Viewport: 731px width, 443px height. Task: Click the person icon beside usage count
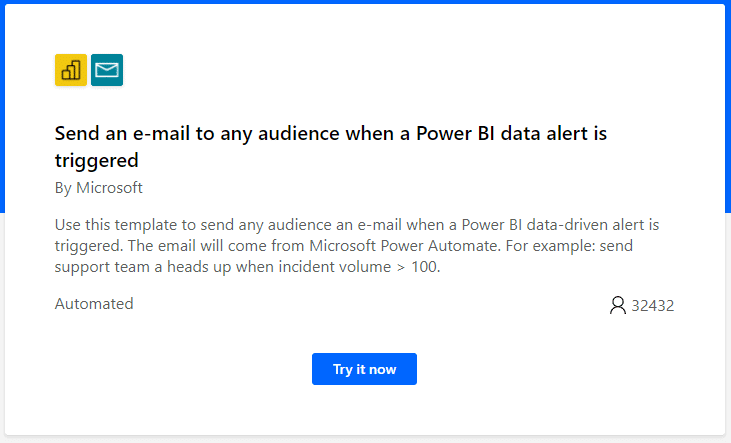click(x=617, y=305)
